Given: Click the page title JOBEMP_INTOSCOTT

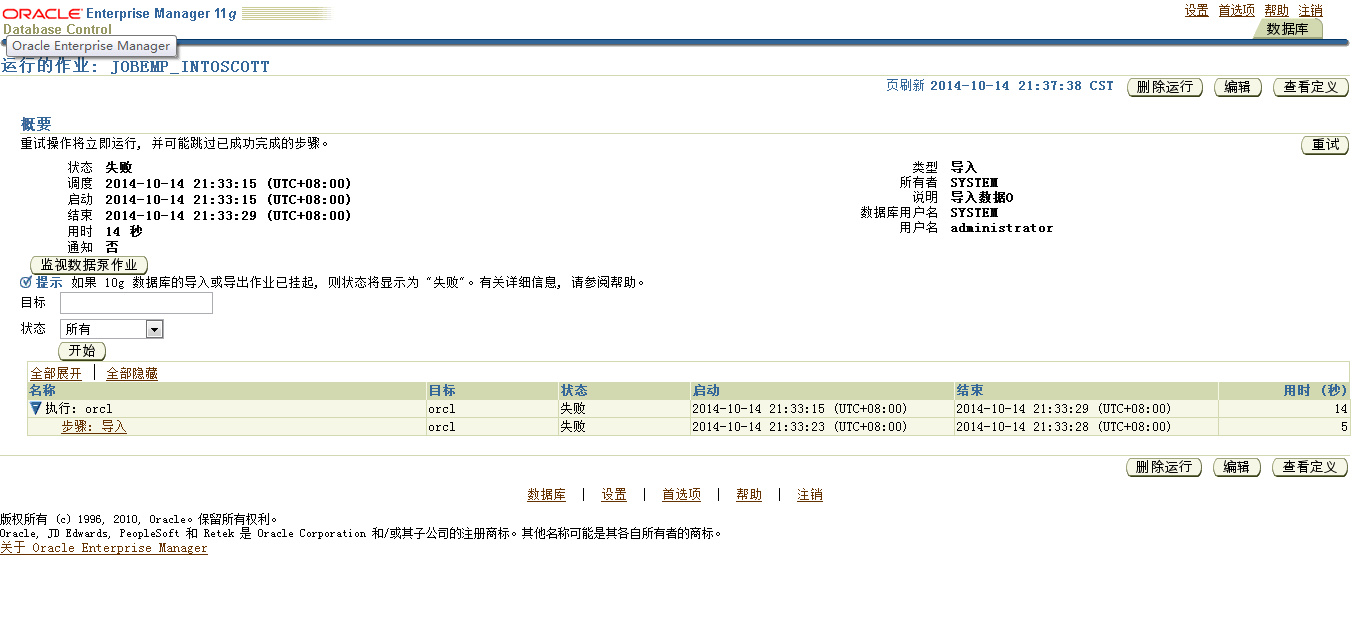Looking at the screenshot, I should [x=190, y=67].
